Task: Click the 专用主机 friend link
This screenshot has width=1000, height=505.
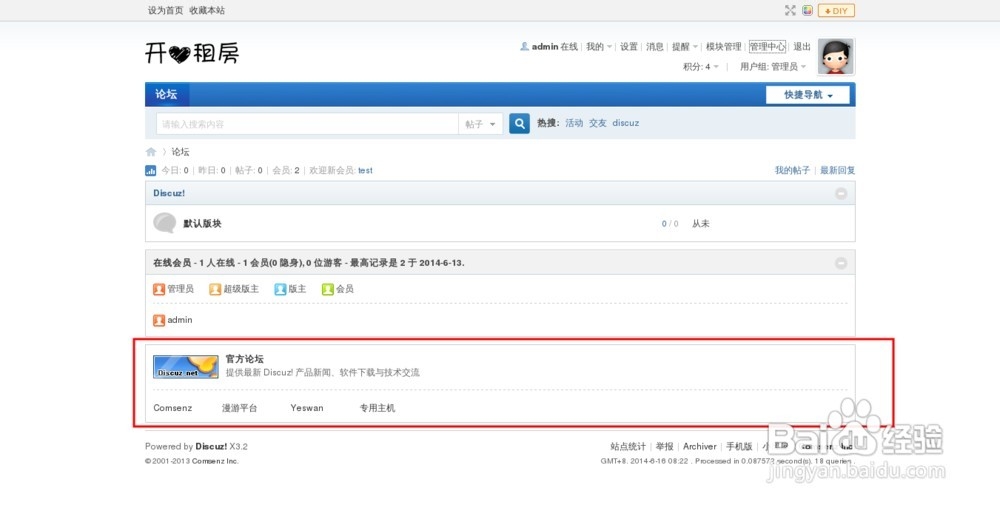Action: pyautogui.click(x=377, y=408)
